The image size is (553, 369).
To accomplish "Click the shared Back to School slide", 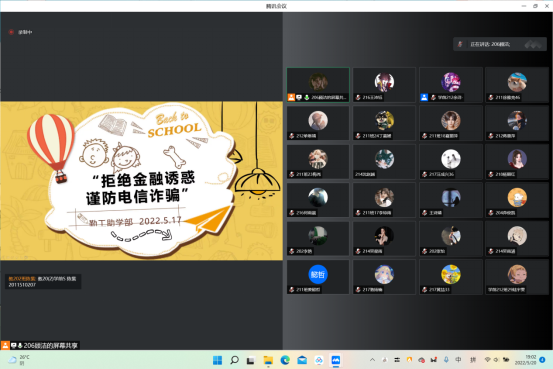I will click(x=141, y=181).
